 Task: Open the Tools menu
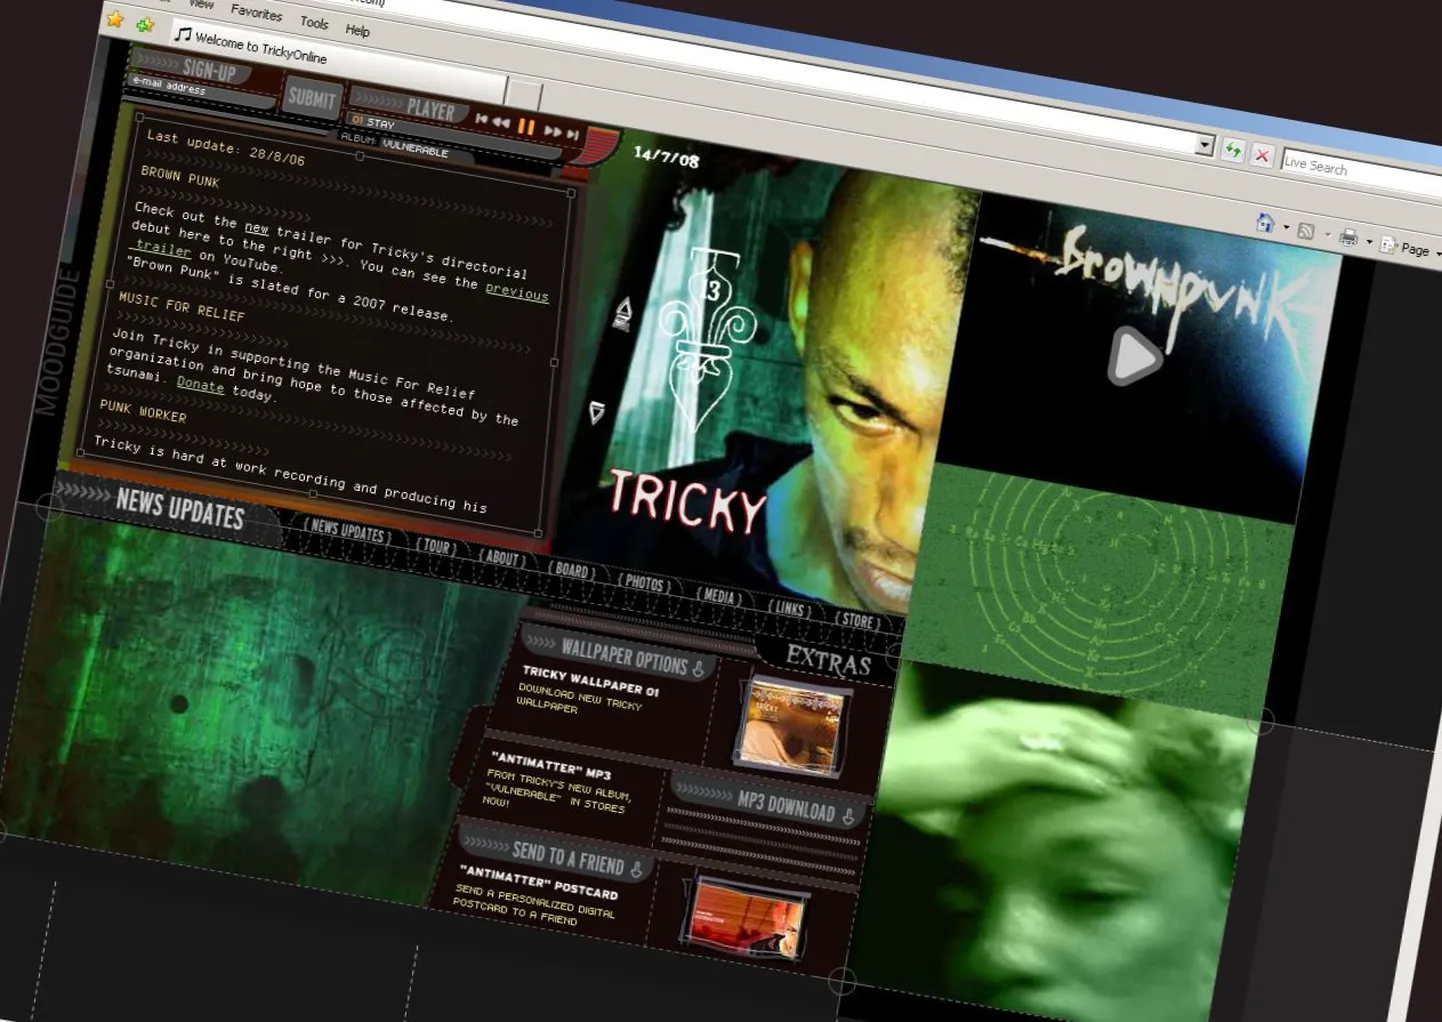point(314,22)
